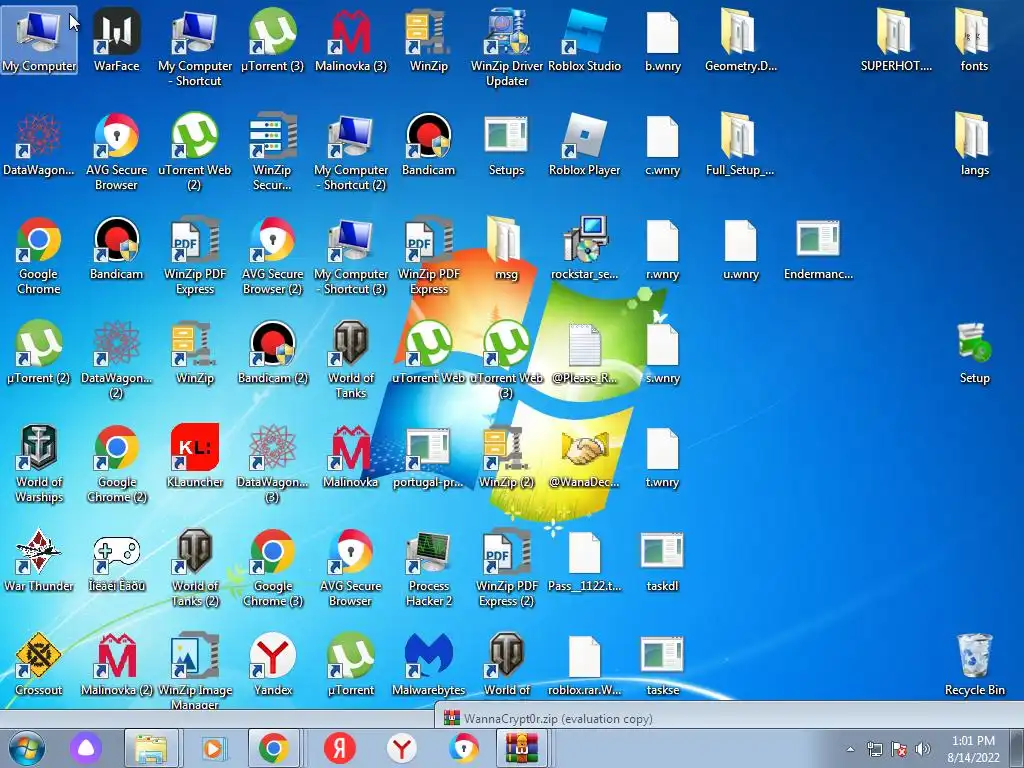This screenshot has height=768, width=1024.
Task: Open the volume control in tray
Action: (x=923, y=749)
